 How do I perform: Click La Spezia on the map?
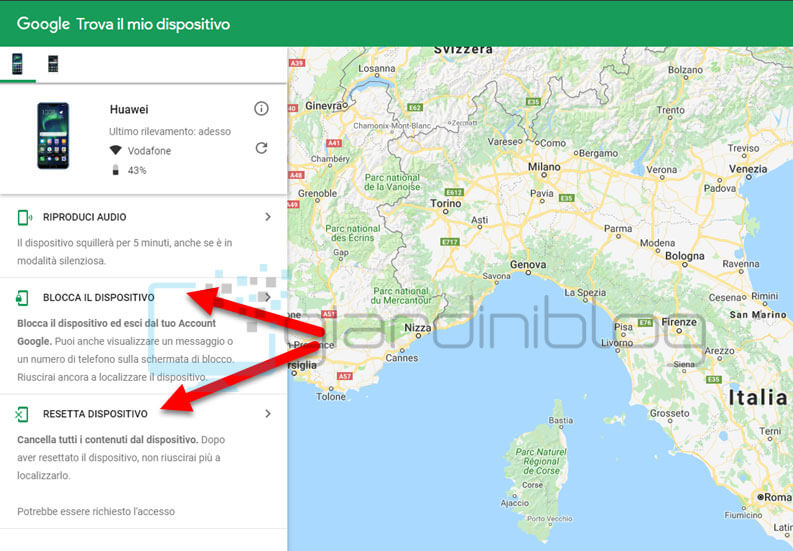click(585, 292)
